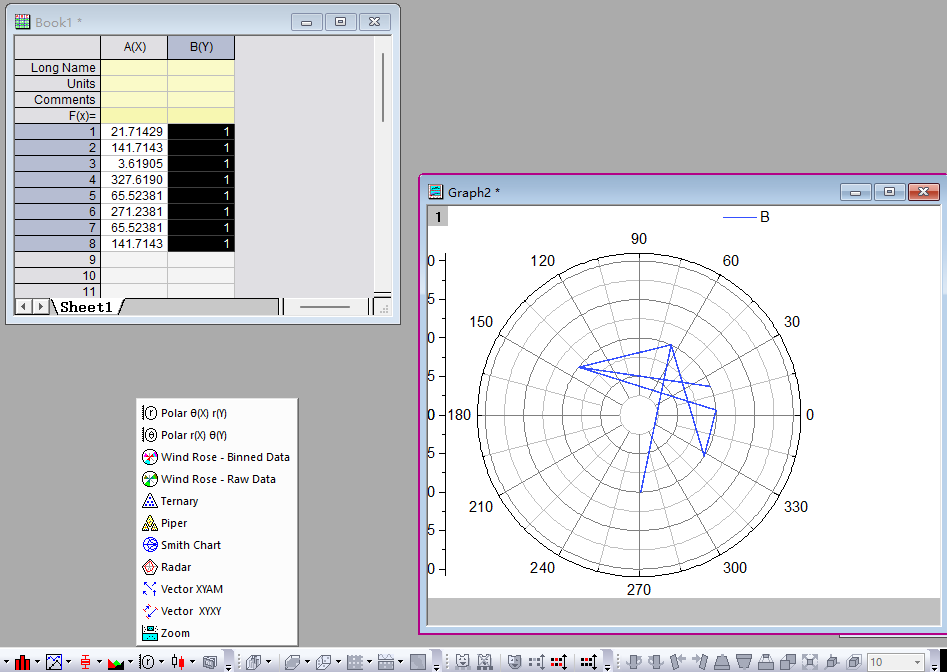Click the gray contour image plot icon
947x672 pixels.
tap(418, 662)
